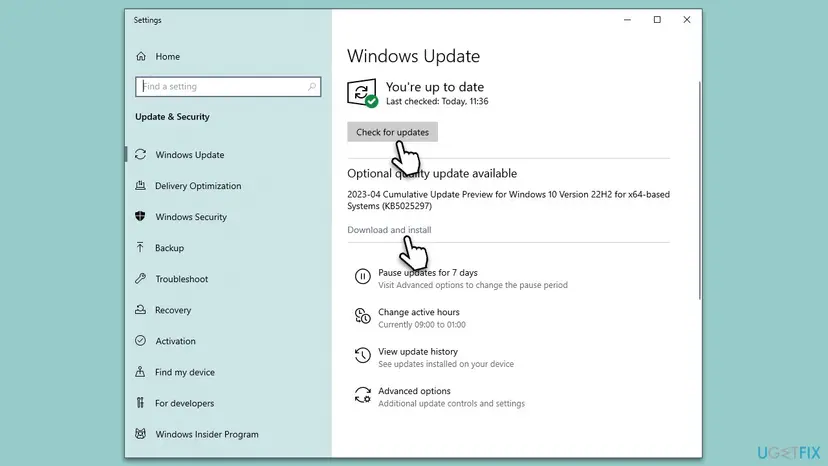Select Windows Update in sidebar
The image size is (828, 466).
click(x=190, y=155)
